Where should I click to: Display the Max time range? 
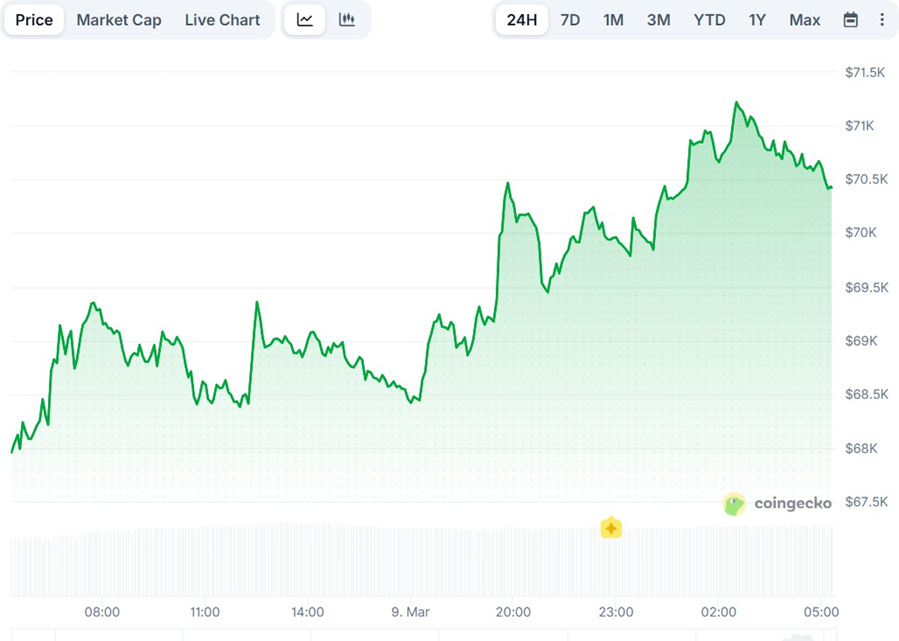click(804, 20)
